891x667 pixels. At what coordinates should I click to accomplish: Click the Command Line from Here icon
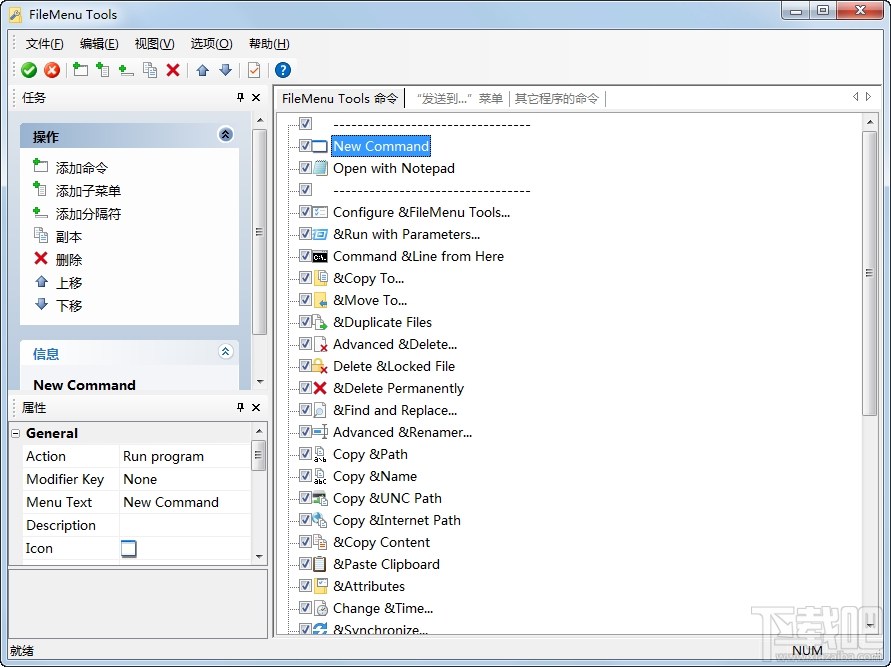click(320, 257)
